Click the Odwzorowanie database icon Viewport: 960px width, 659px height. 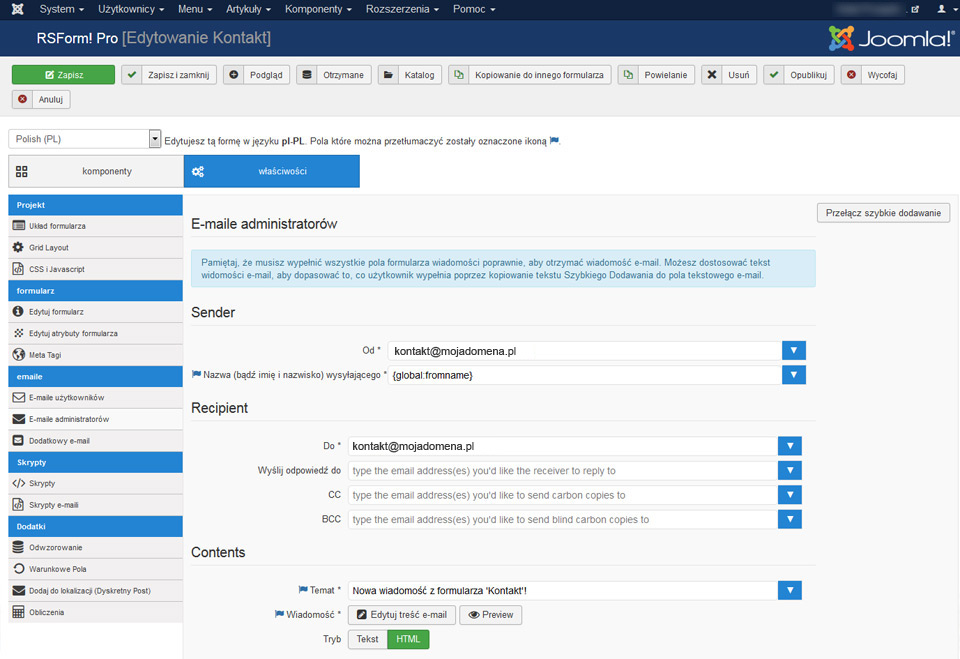pyautogui.click(x=18, y=547)
